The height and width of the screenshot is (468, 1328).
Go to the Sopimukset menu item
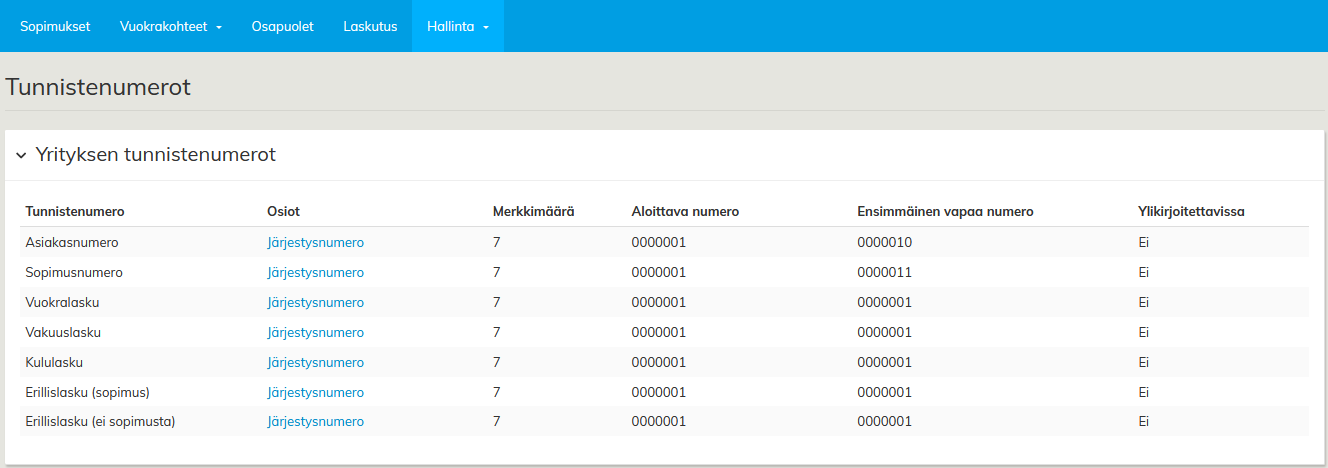click(55, 27)
